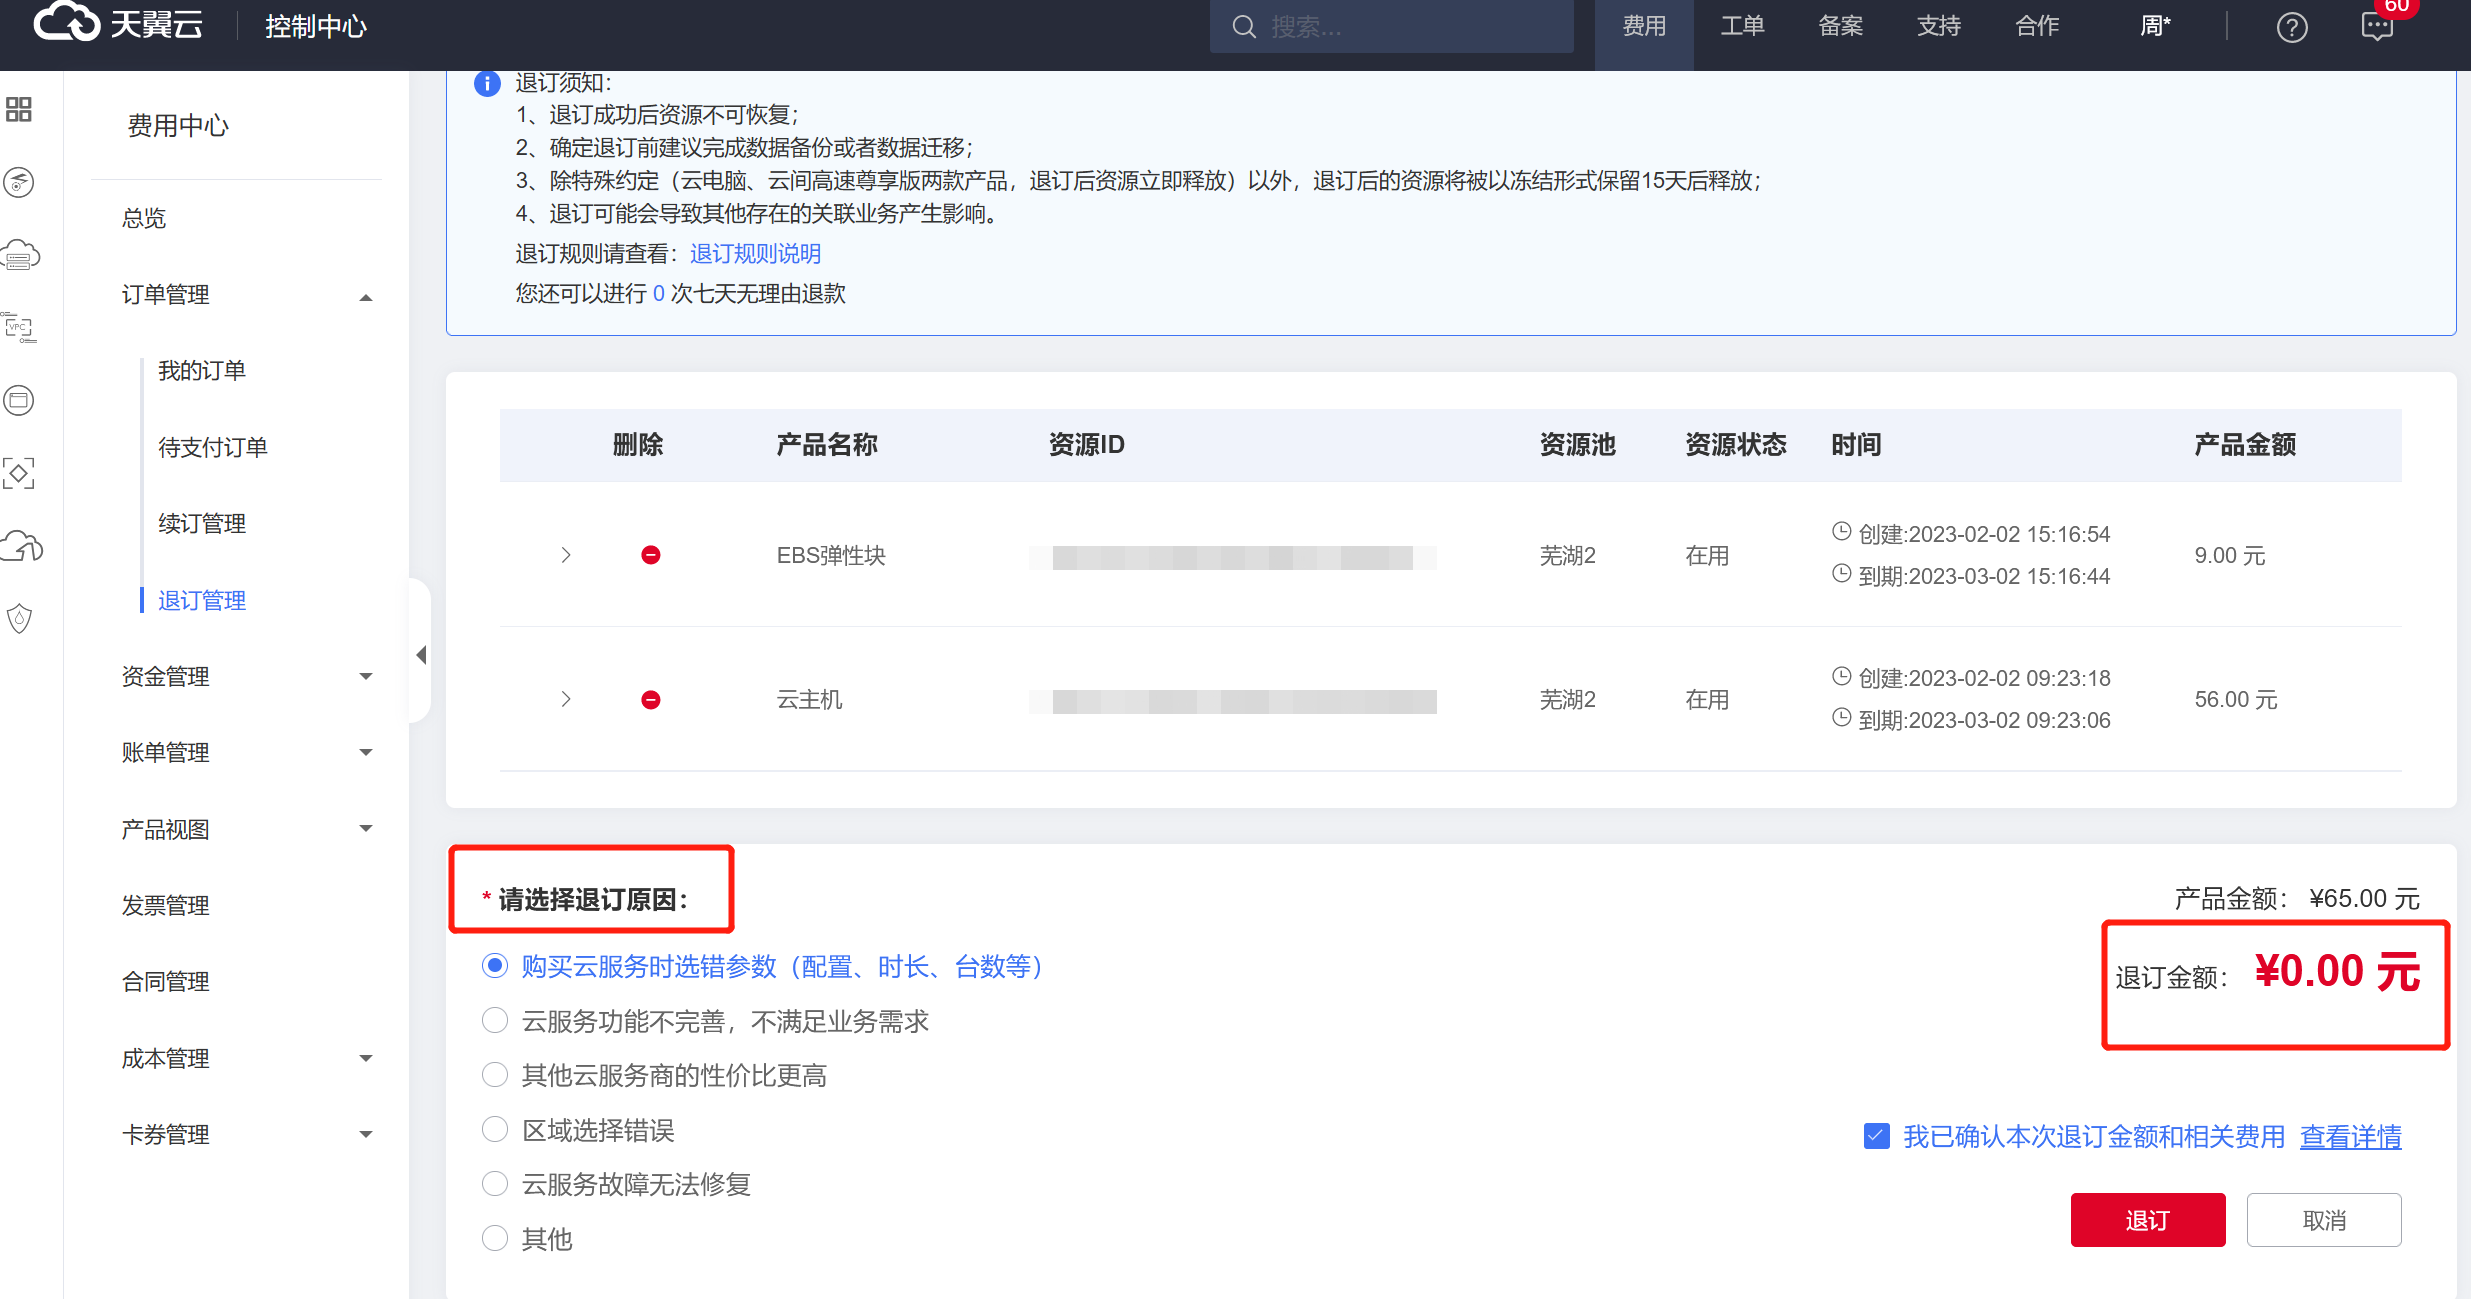Click the grid services icon in sidebar

tap(19, 109)
